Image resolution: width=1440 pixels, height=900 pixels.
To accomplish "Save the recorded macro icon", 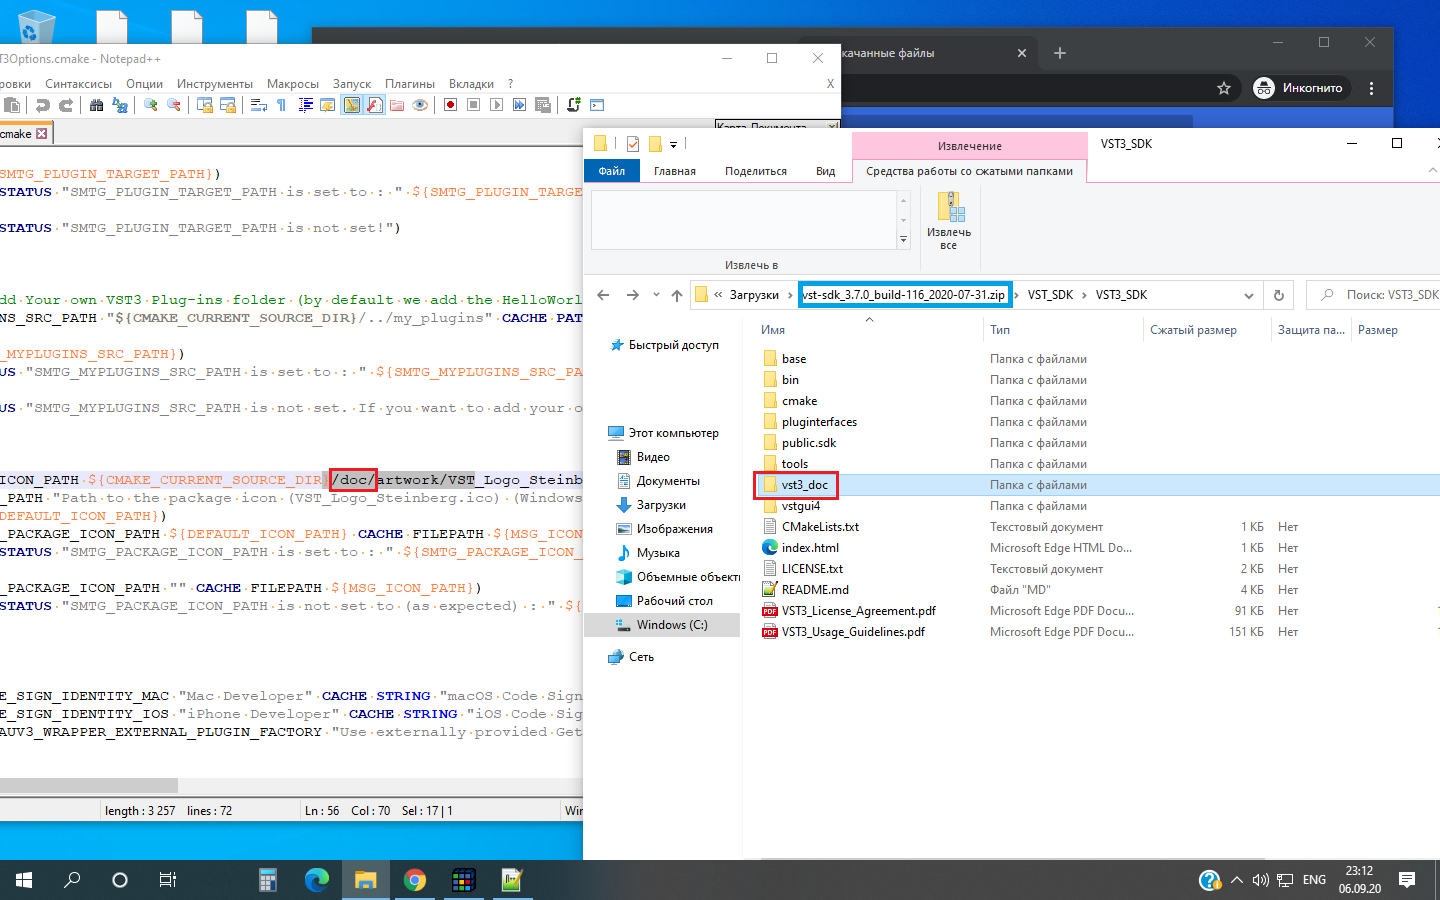I will pyautogui.click(x=543, y=105).
